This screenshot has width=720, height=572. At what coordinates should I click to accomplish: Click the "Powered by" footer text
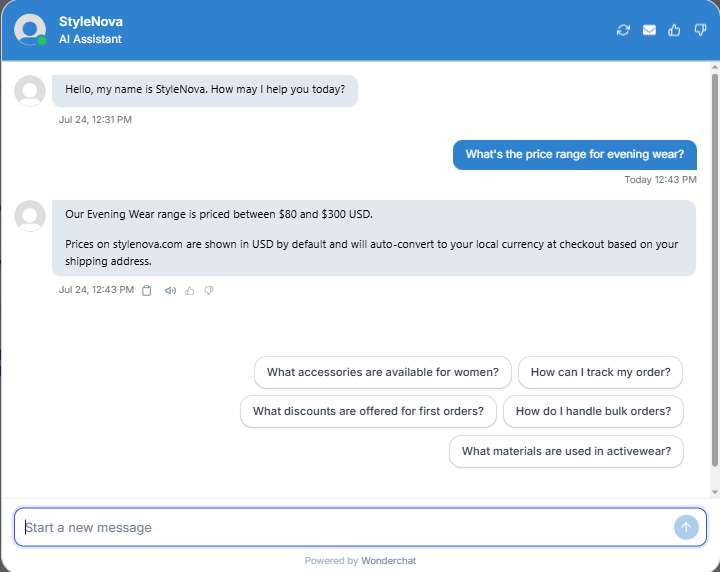point(331,561)
